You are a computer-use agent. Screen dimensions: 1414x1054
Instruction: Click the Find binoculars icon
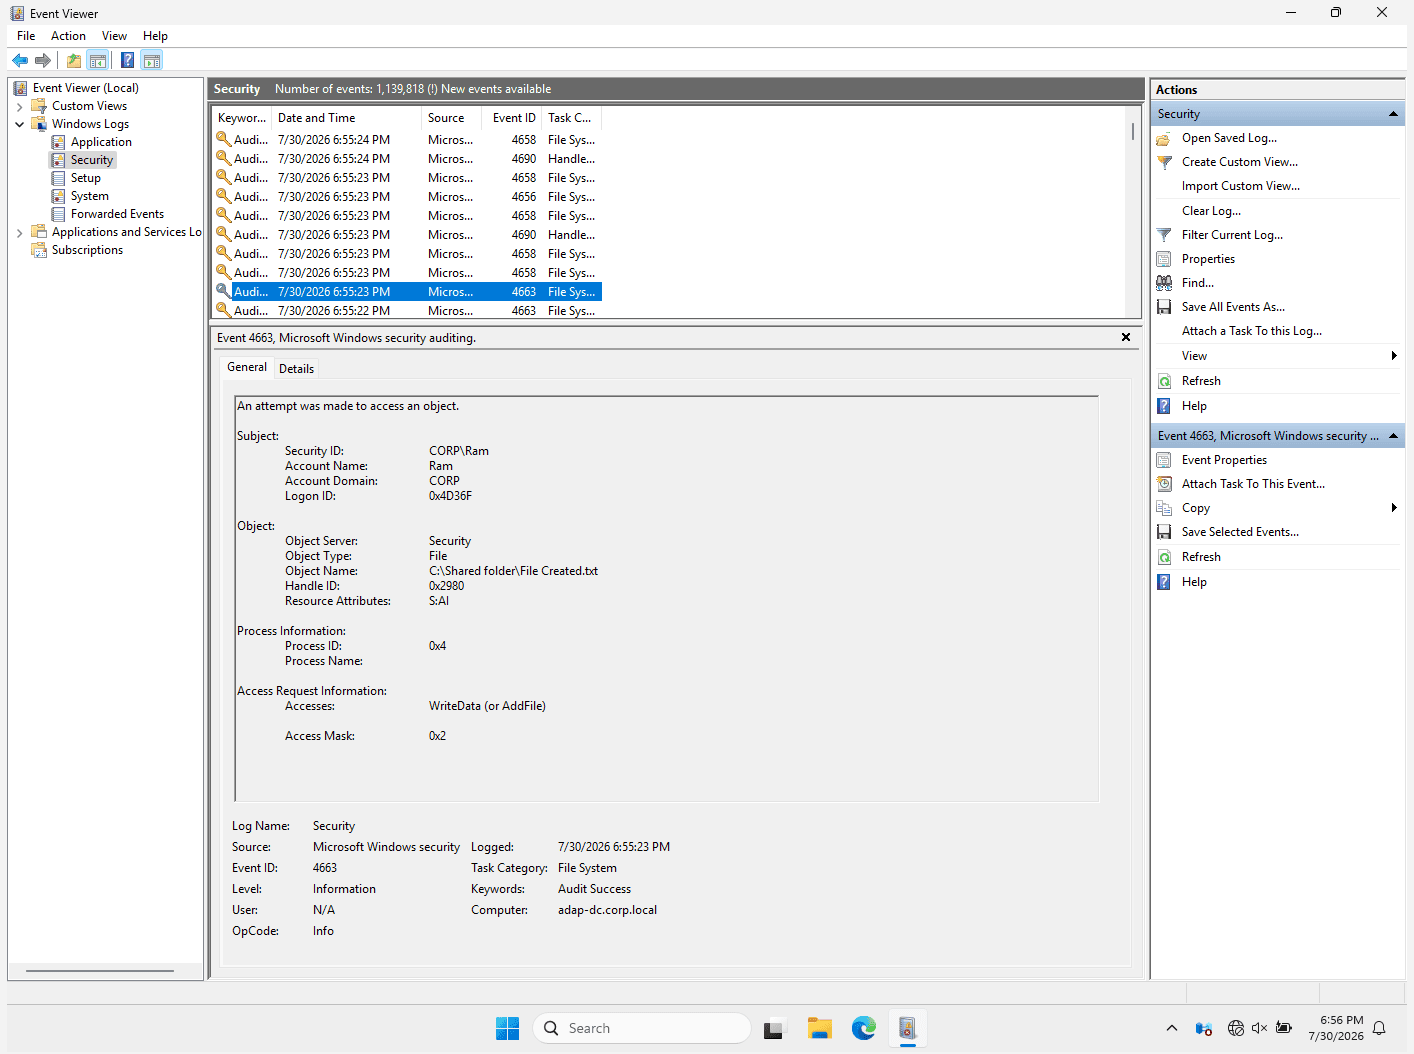[1164, 283]
